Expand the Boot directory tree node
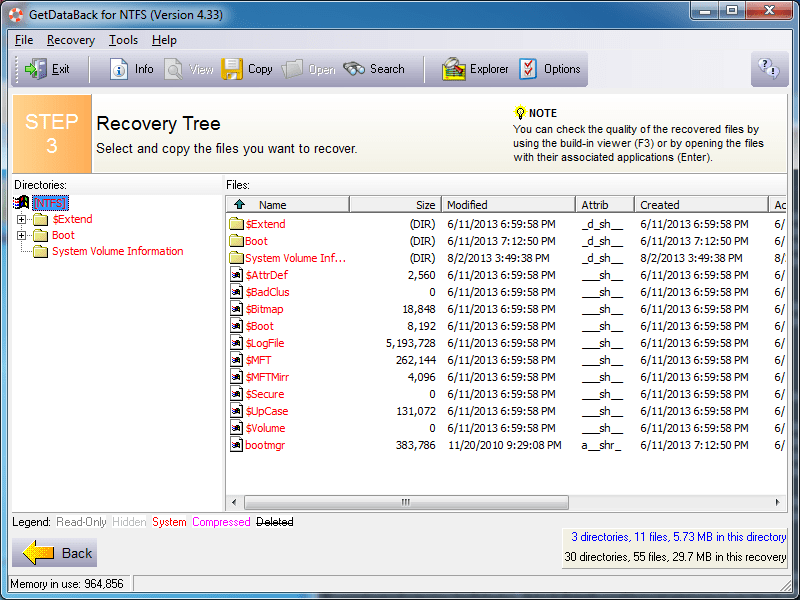The width and height of the screenshot is (800, 600). point(22,235)
